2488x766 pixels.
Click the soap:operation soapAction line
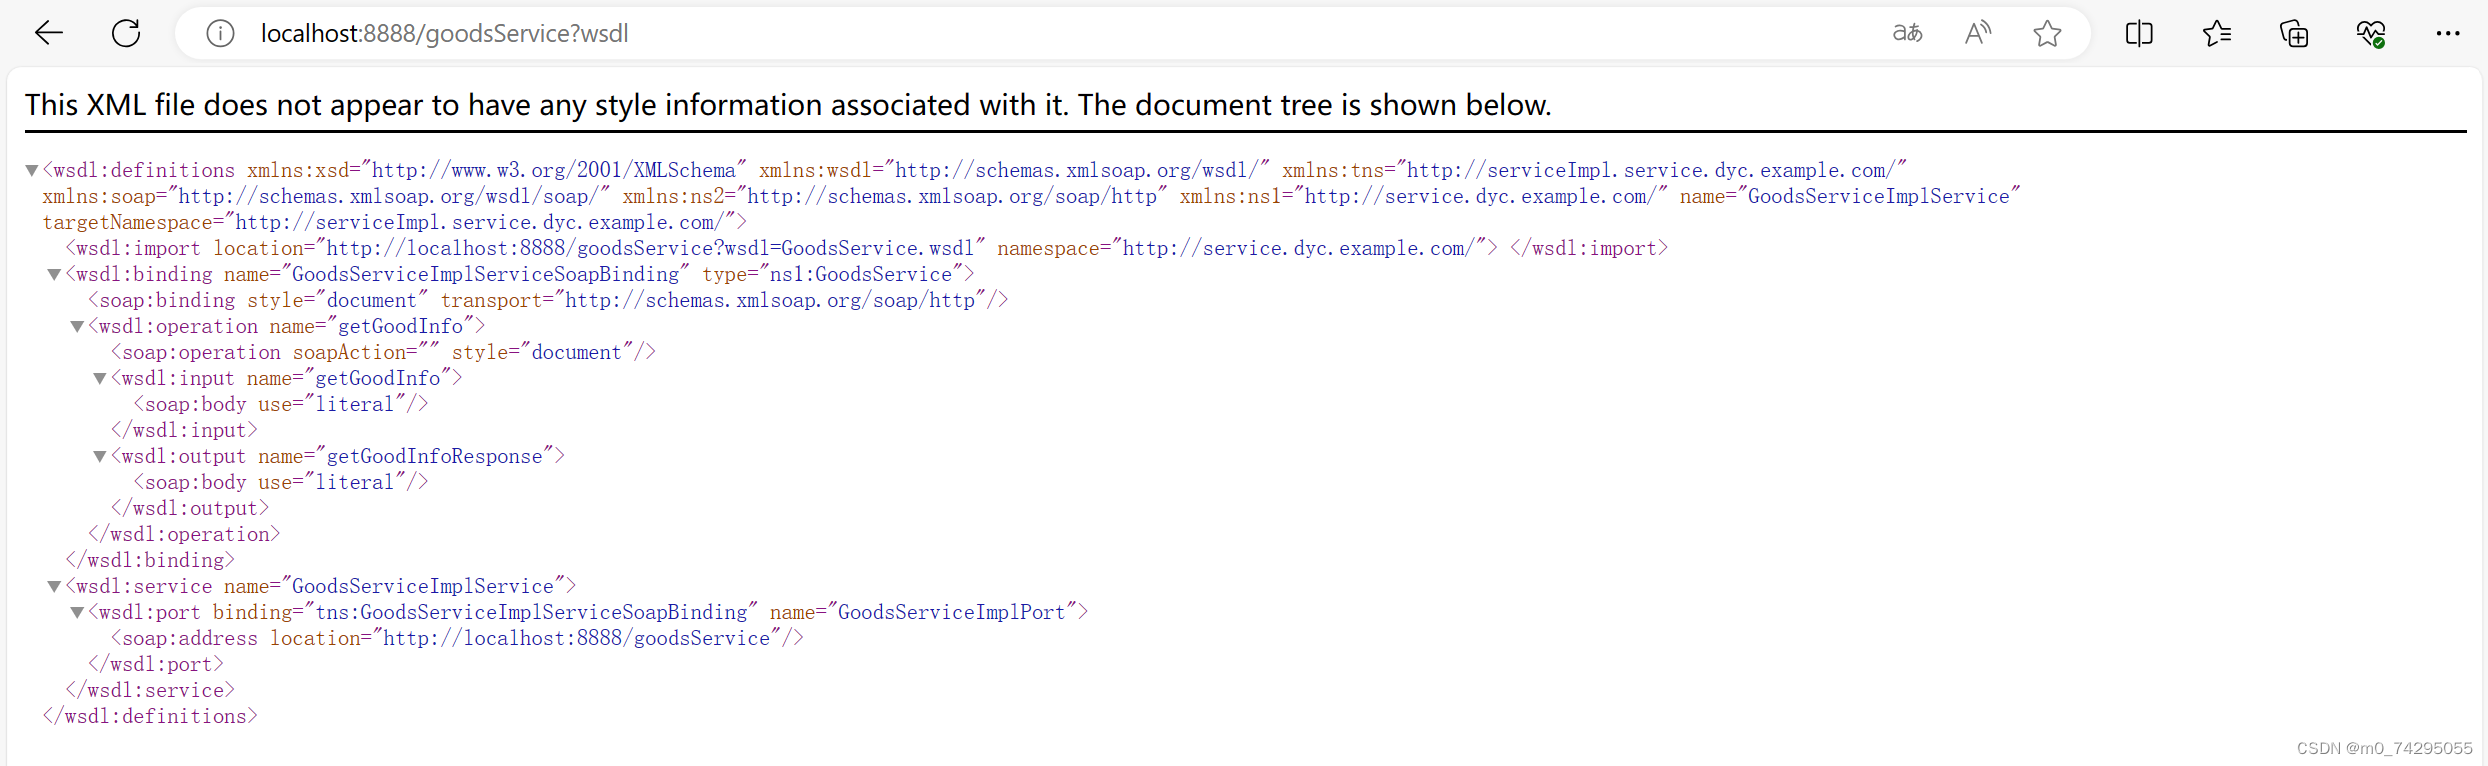(x=383, y=352)
